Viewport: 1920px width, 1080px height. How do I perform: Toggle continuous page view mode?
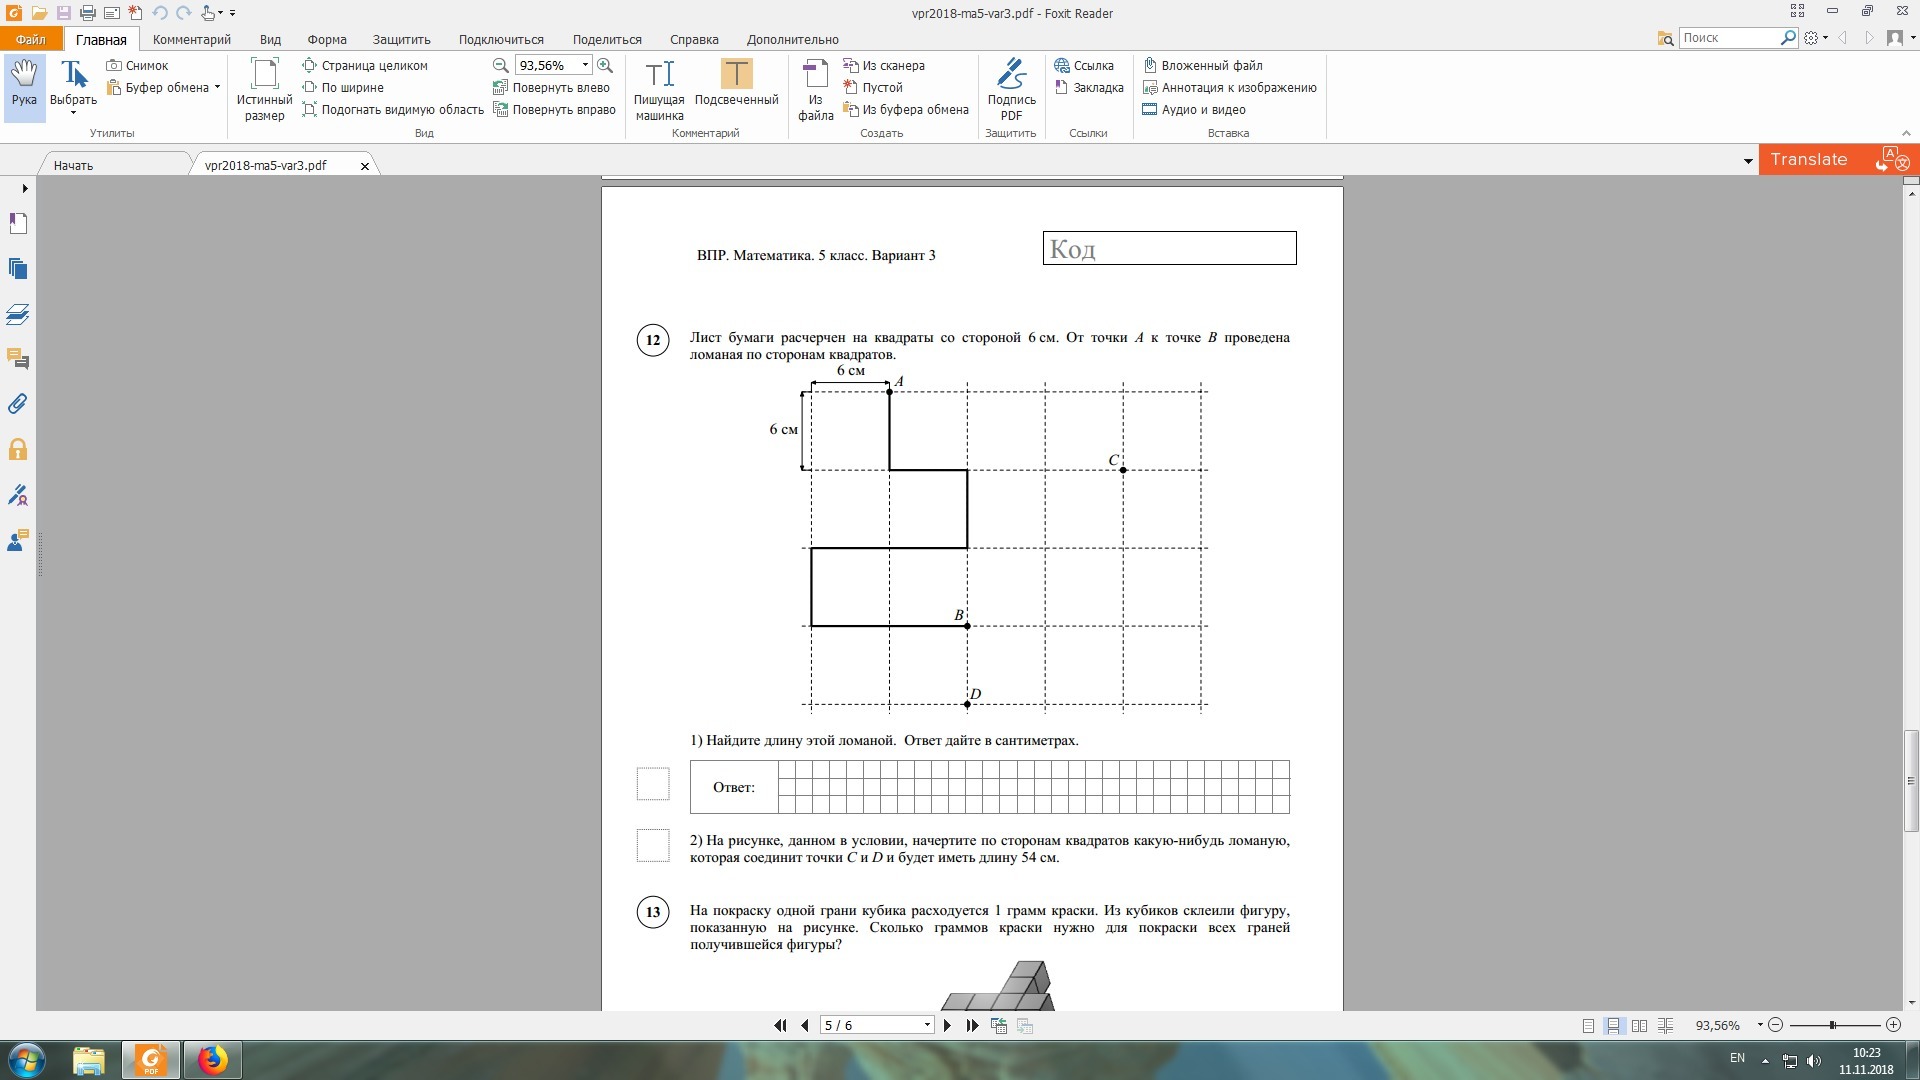[1613, 1026]
